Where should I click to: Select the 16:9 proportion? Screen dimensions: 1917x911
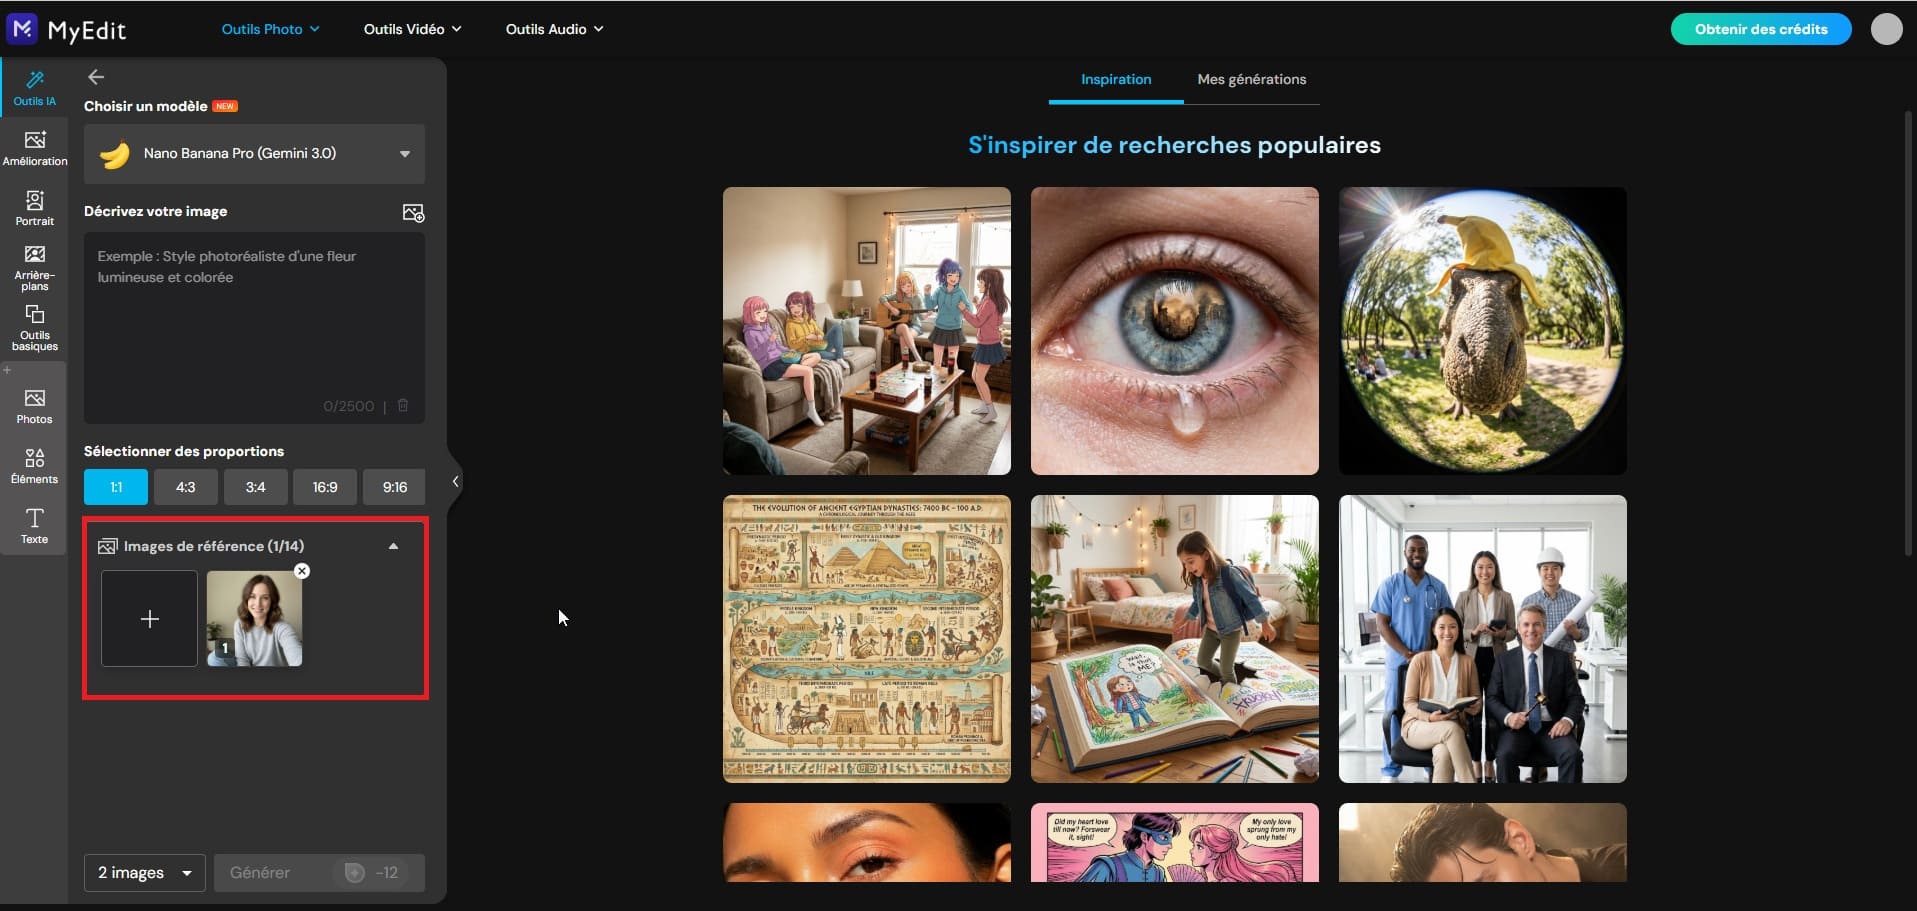pyautogui.click(x=325, y=487)
